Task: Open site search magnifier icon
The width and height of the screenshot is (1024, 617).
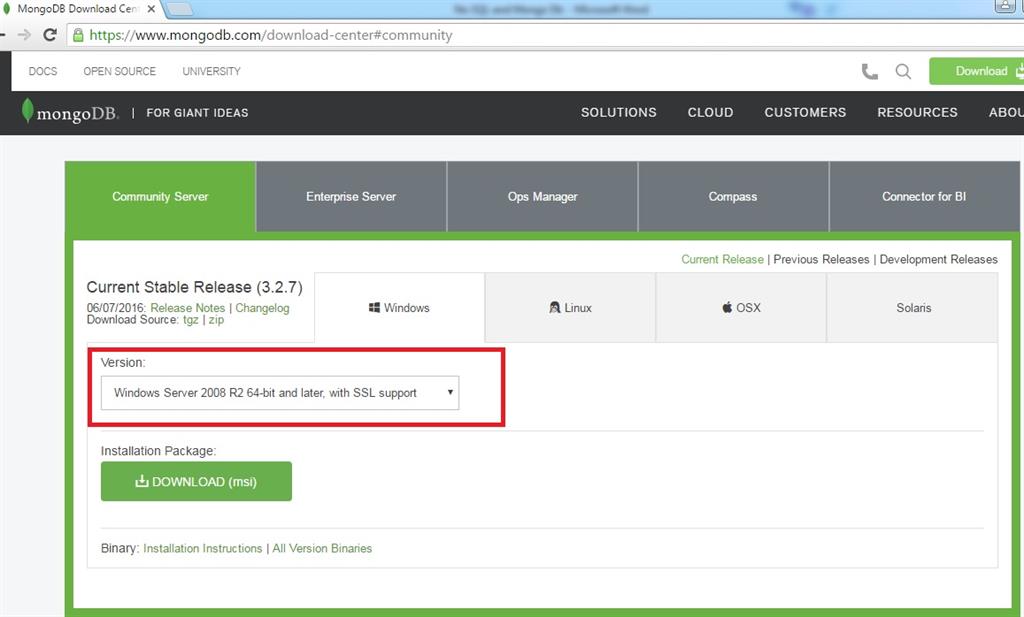Action: tap(903, 71)
